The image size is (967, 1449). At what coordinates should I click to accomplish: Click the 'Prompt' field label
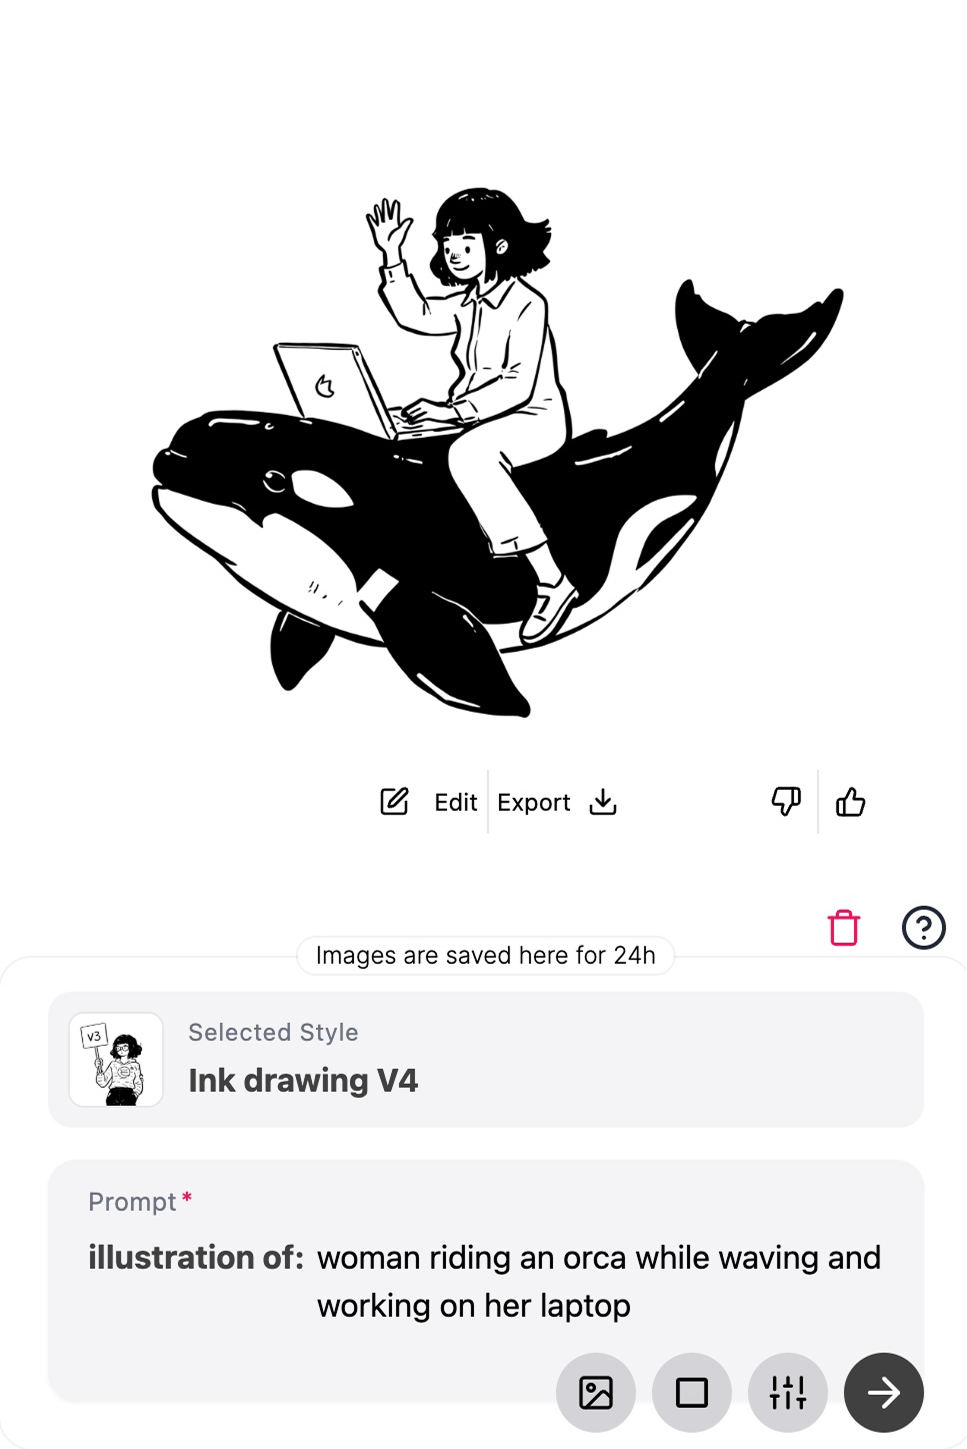pyautogui.click(x=132, y=1202)
